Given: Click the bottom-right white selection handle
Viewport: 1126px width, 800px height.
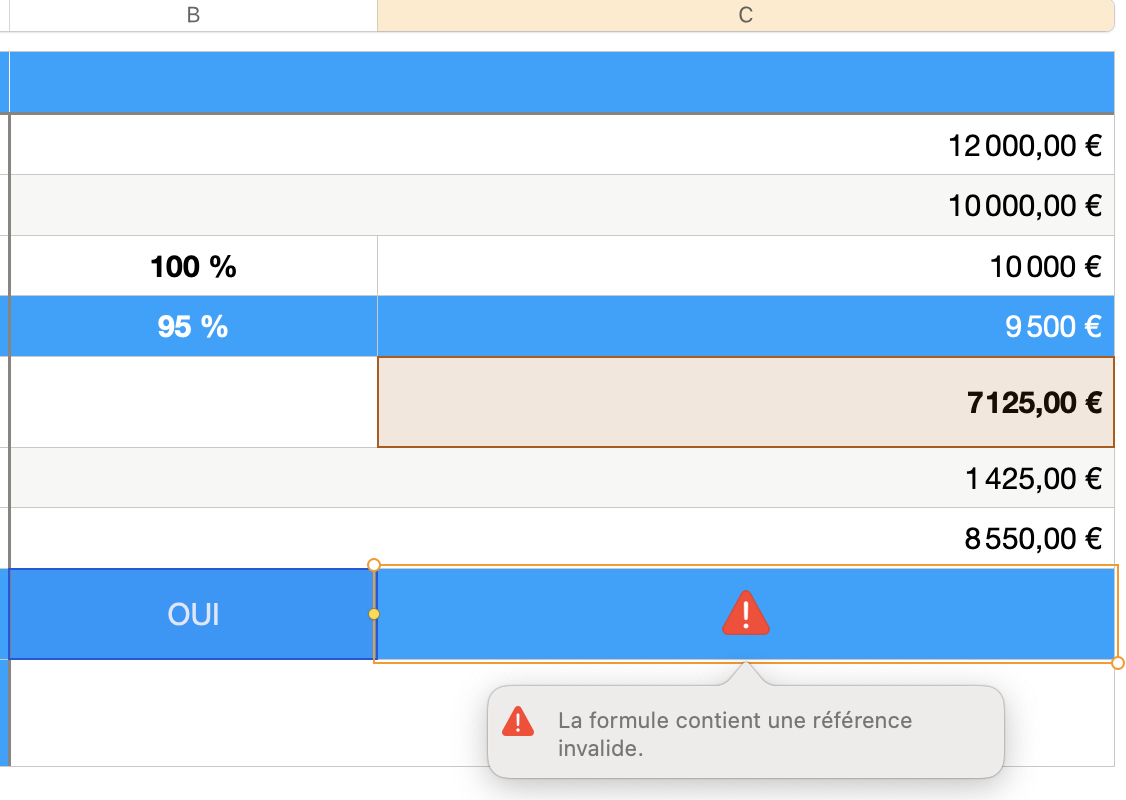Looking at the screenshot, I should point(1118,662).
